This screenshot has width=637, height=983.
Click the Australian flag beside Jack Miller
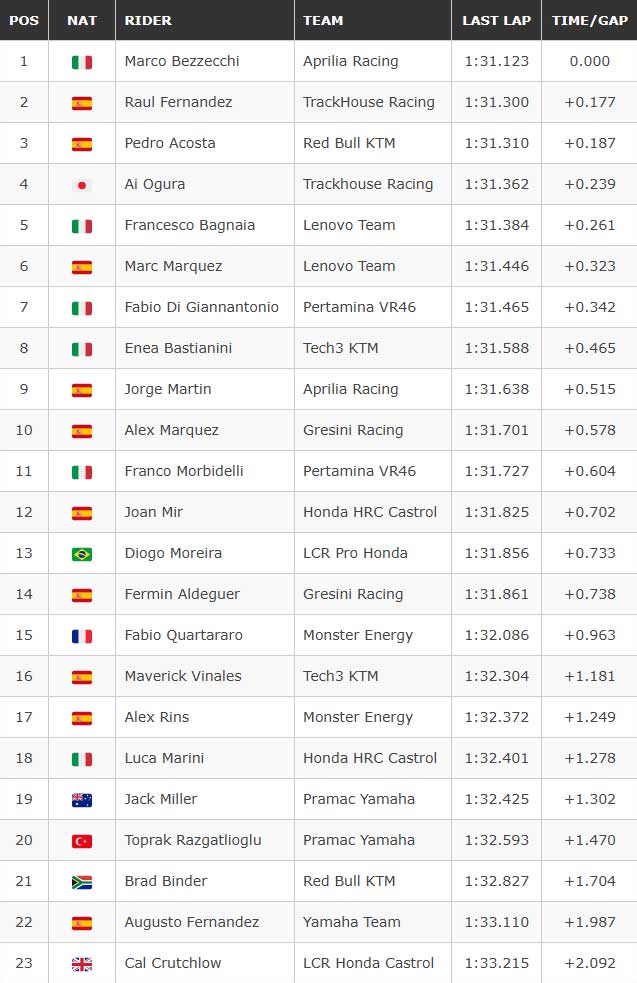[x=82, y=800]
